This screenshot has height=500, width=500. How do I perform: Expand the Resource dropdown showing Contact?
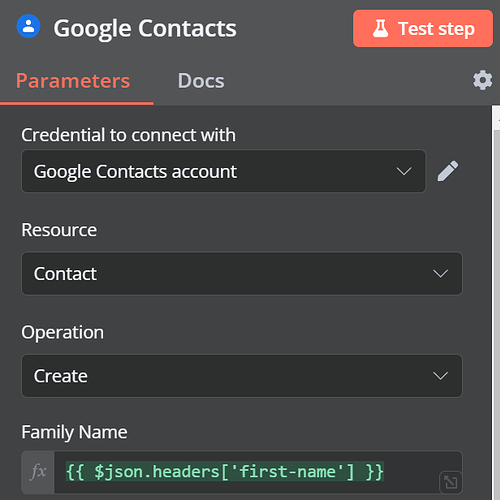[242, 274]
